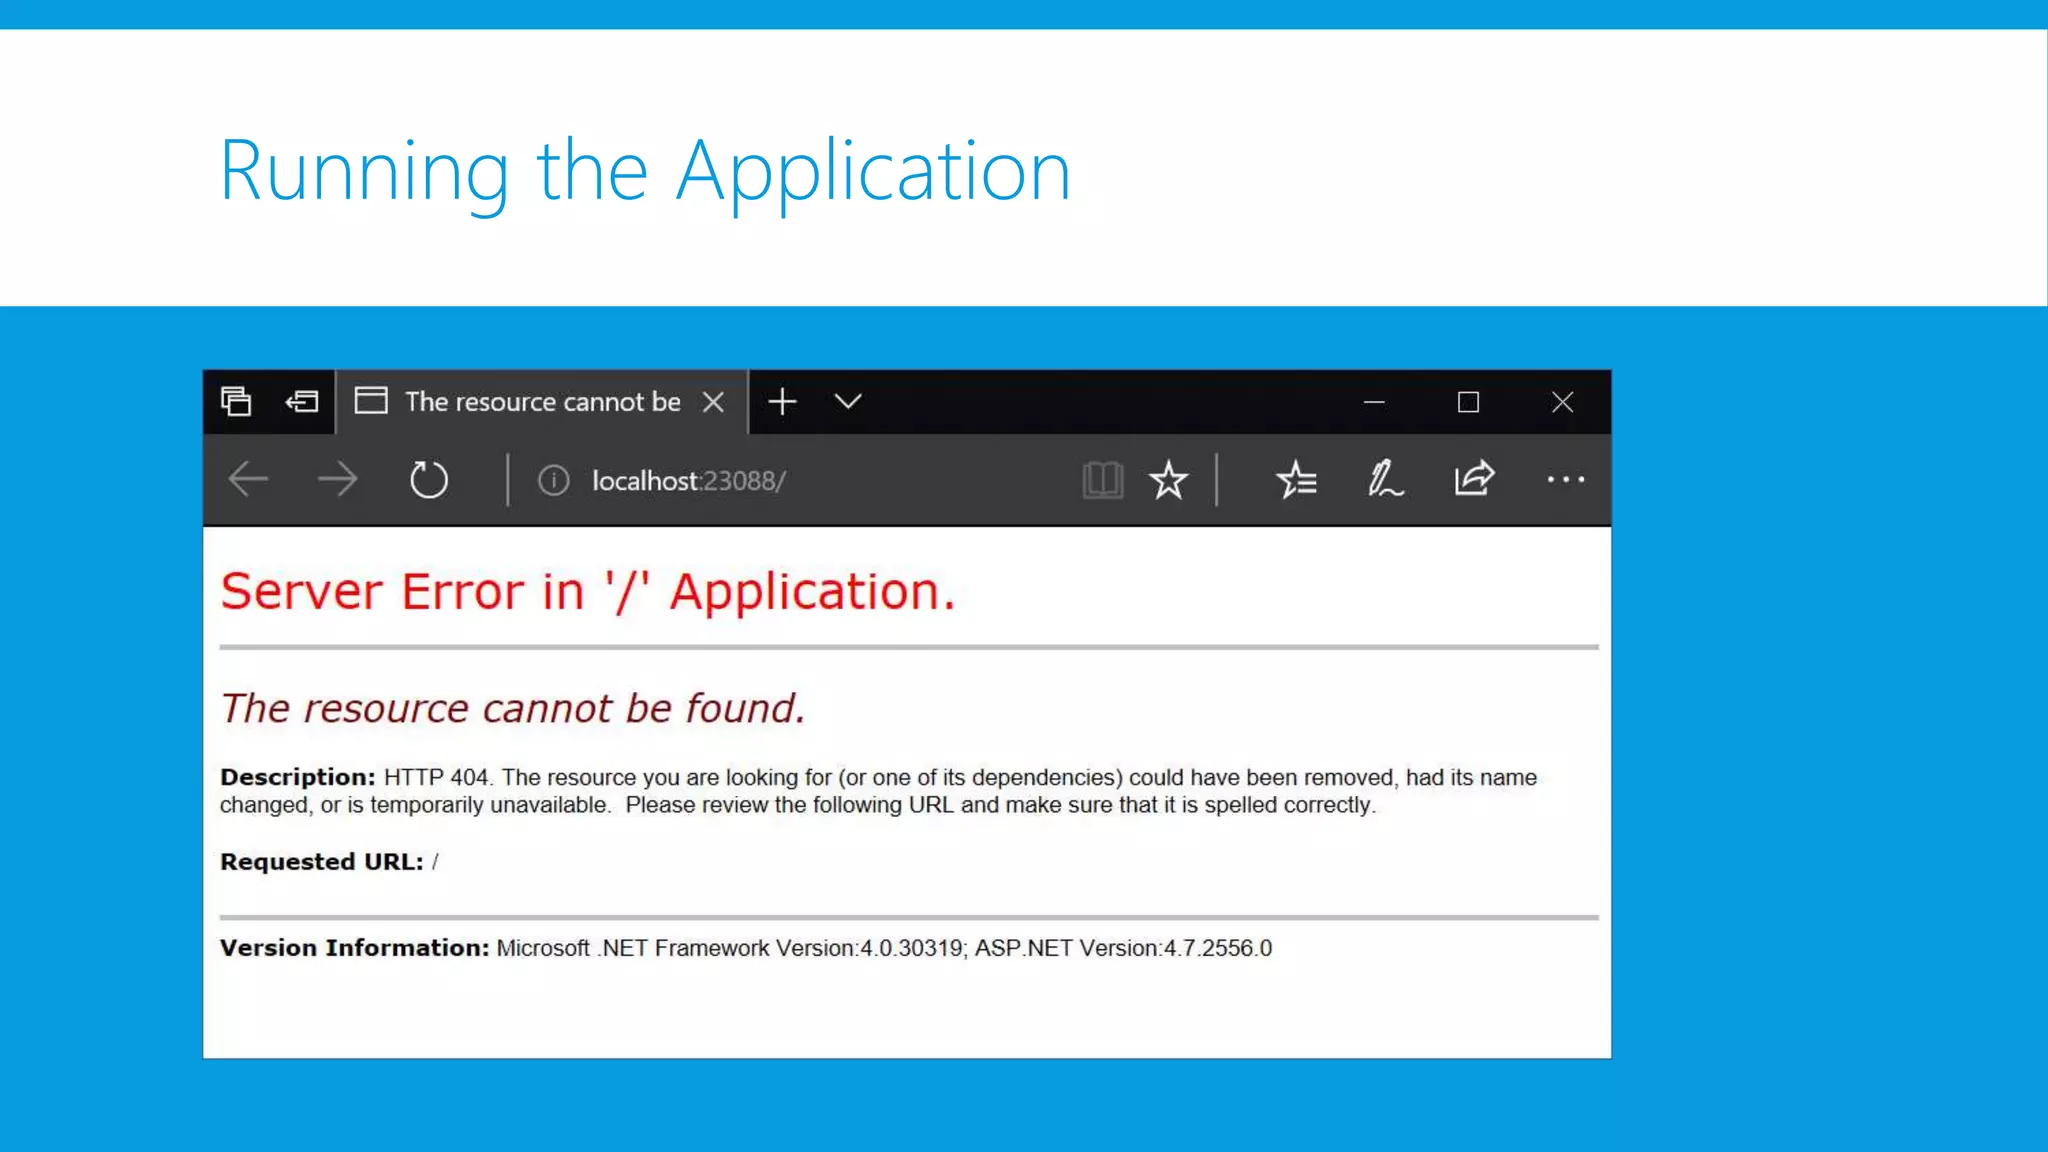Add page to favorites star
This screenshot has width=2048, height=1152.
pos(1168,480)
